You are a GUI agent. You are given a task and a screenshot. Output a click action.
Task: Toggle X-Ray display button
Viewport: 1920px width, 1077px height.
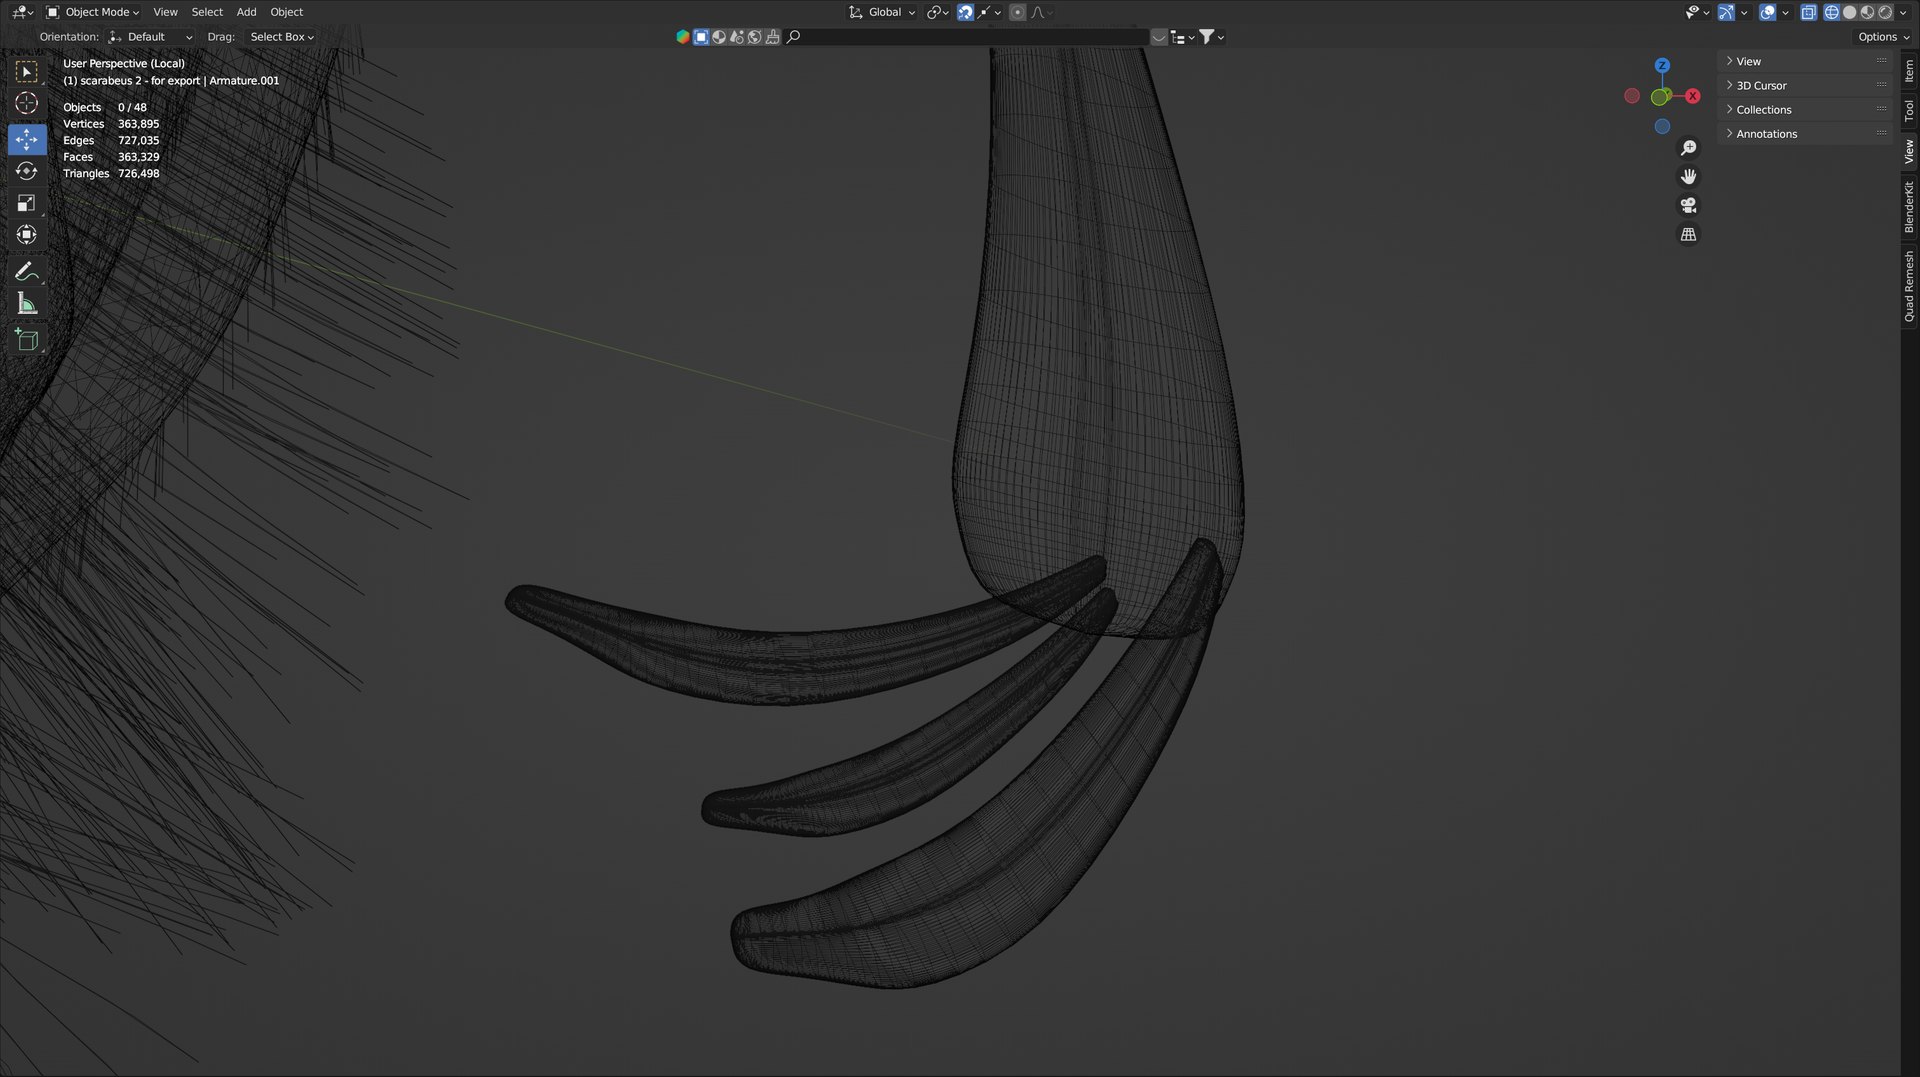tap(1808, 12)
